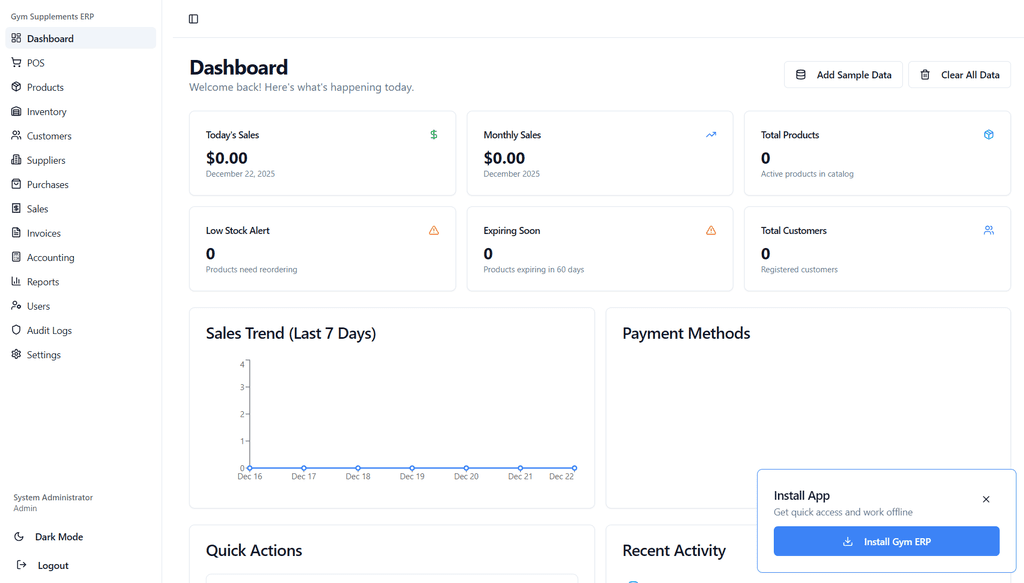This screenshot has height=583, width=1024.
Task: Dismiss the Install App popup
Action: pyautogui.click(x=986, y=499)
